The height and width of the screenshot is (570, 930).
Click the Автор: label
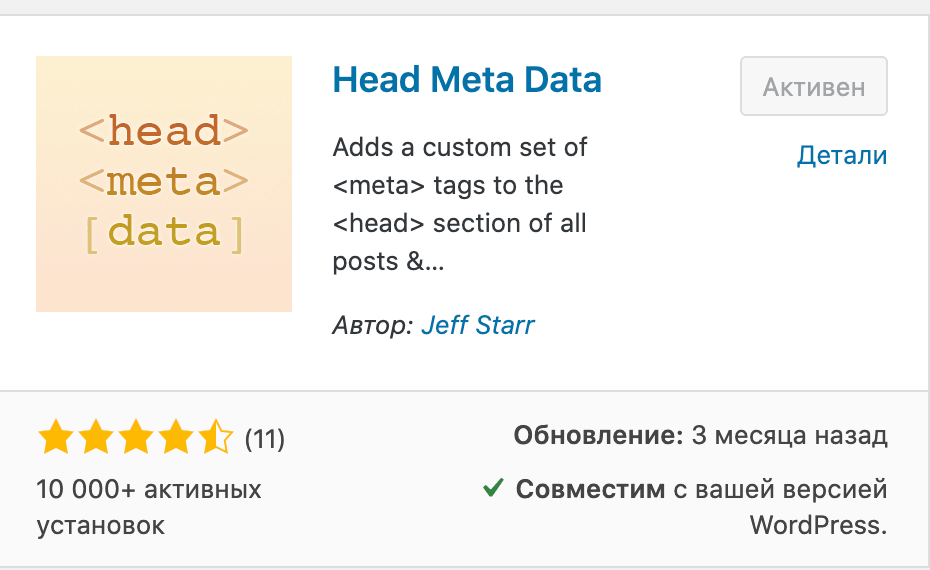[372, 325]
